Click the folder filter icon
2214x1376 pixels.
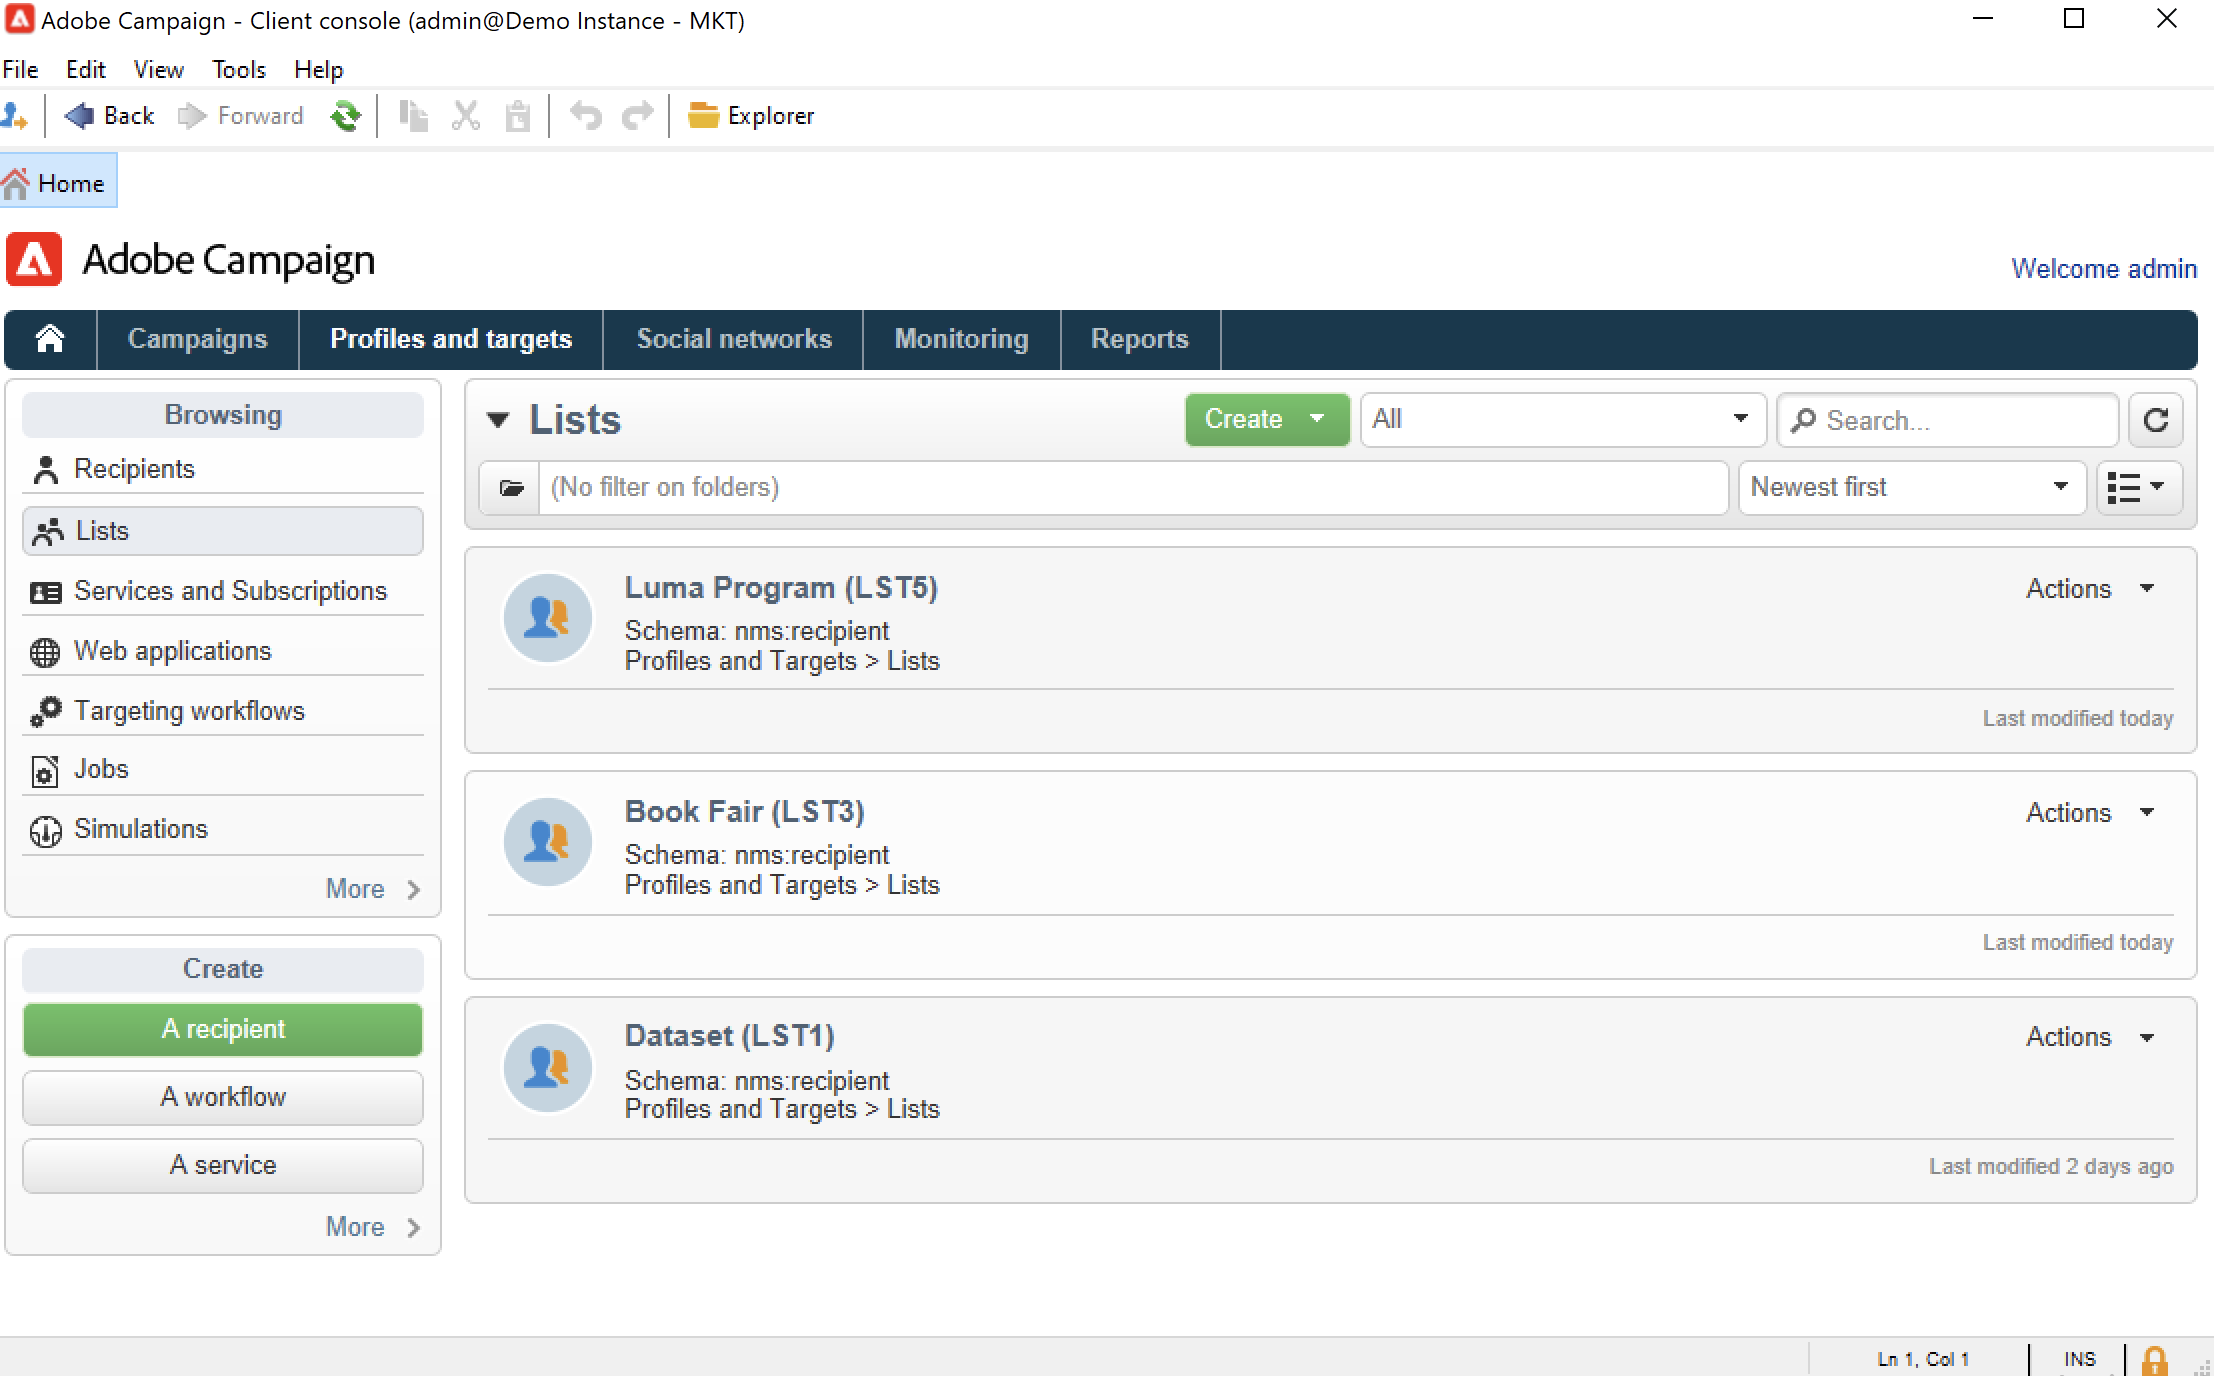point(511,488)
